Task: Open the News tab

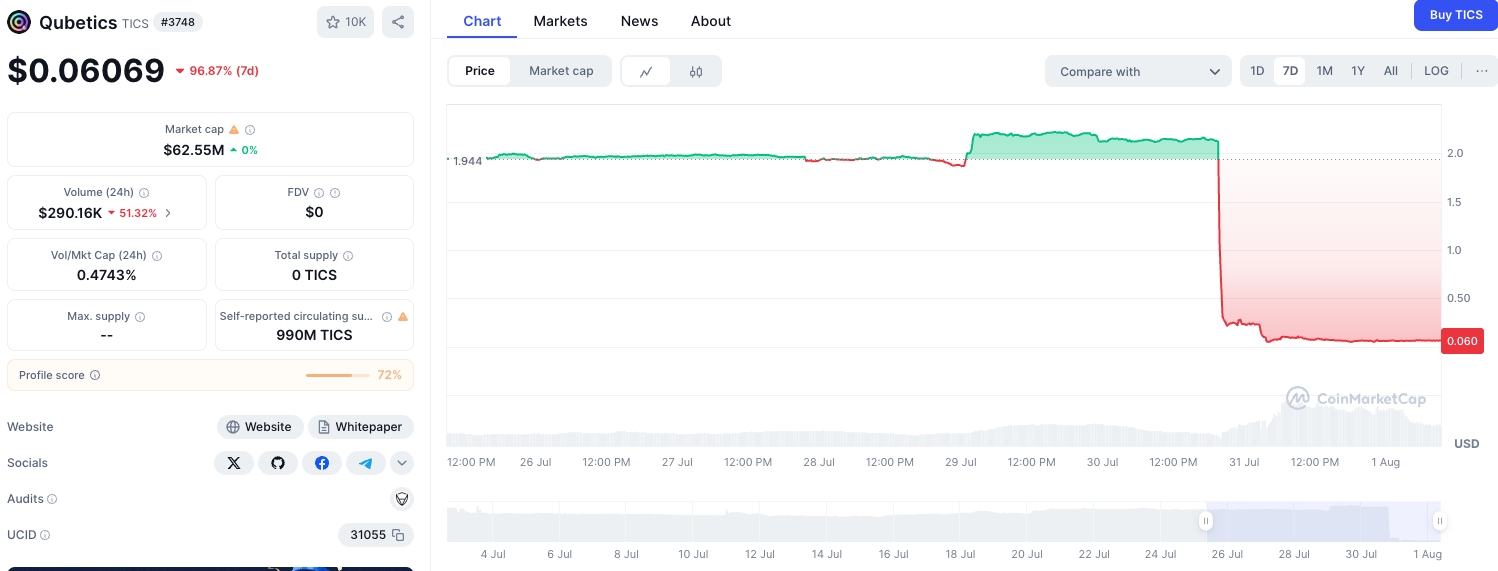Action: pyautogui.click(x=639, y=21)
